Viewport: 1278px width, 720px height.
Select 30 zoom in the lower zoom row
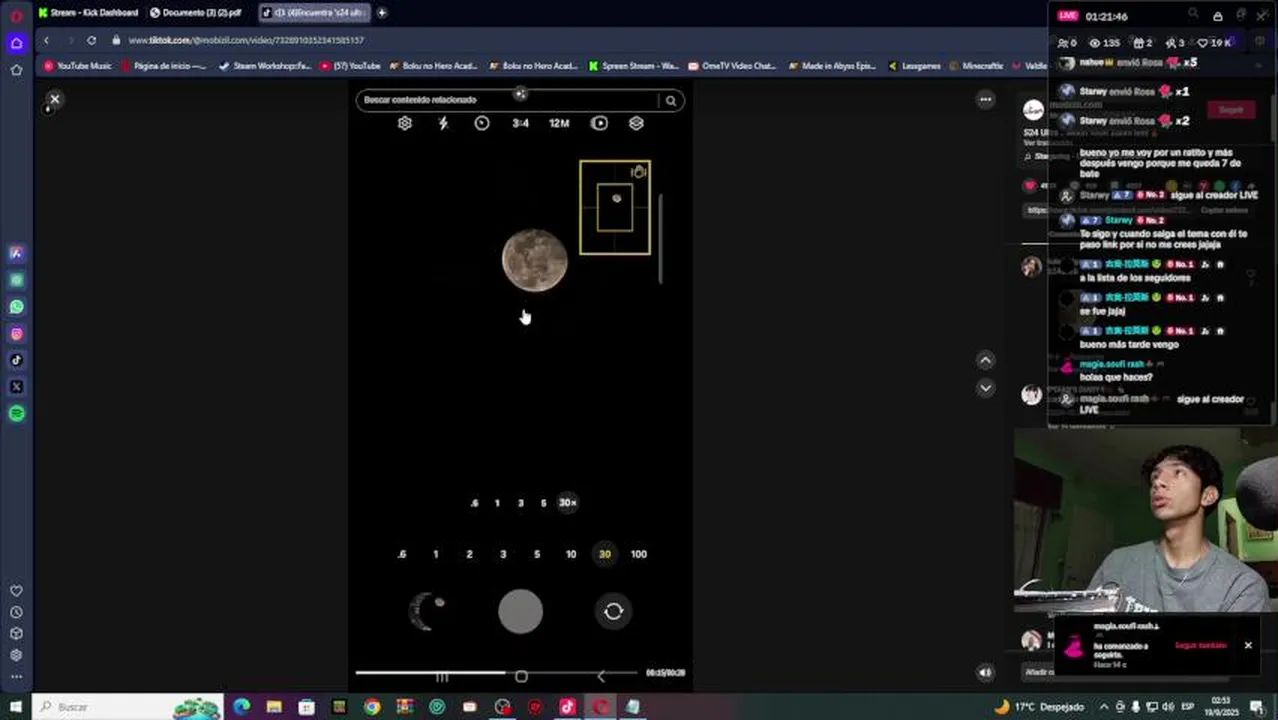tap(605, 554)
